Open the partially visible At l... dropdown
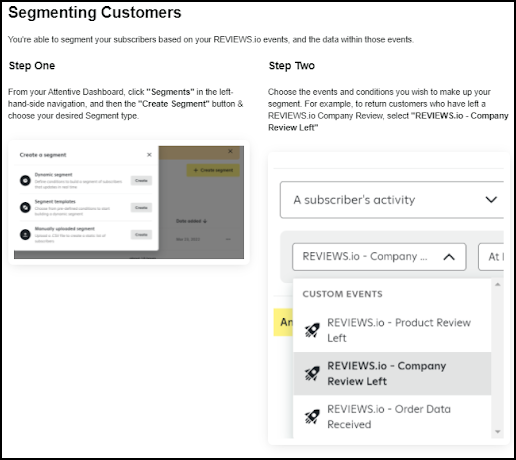The image size is (516, 460). click(491, 257)
